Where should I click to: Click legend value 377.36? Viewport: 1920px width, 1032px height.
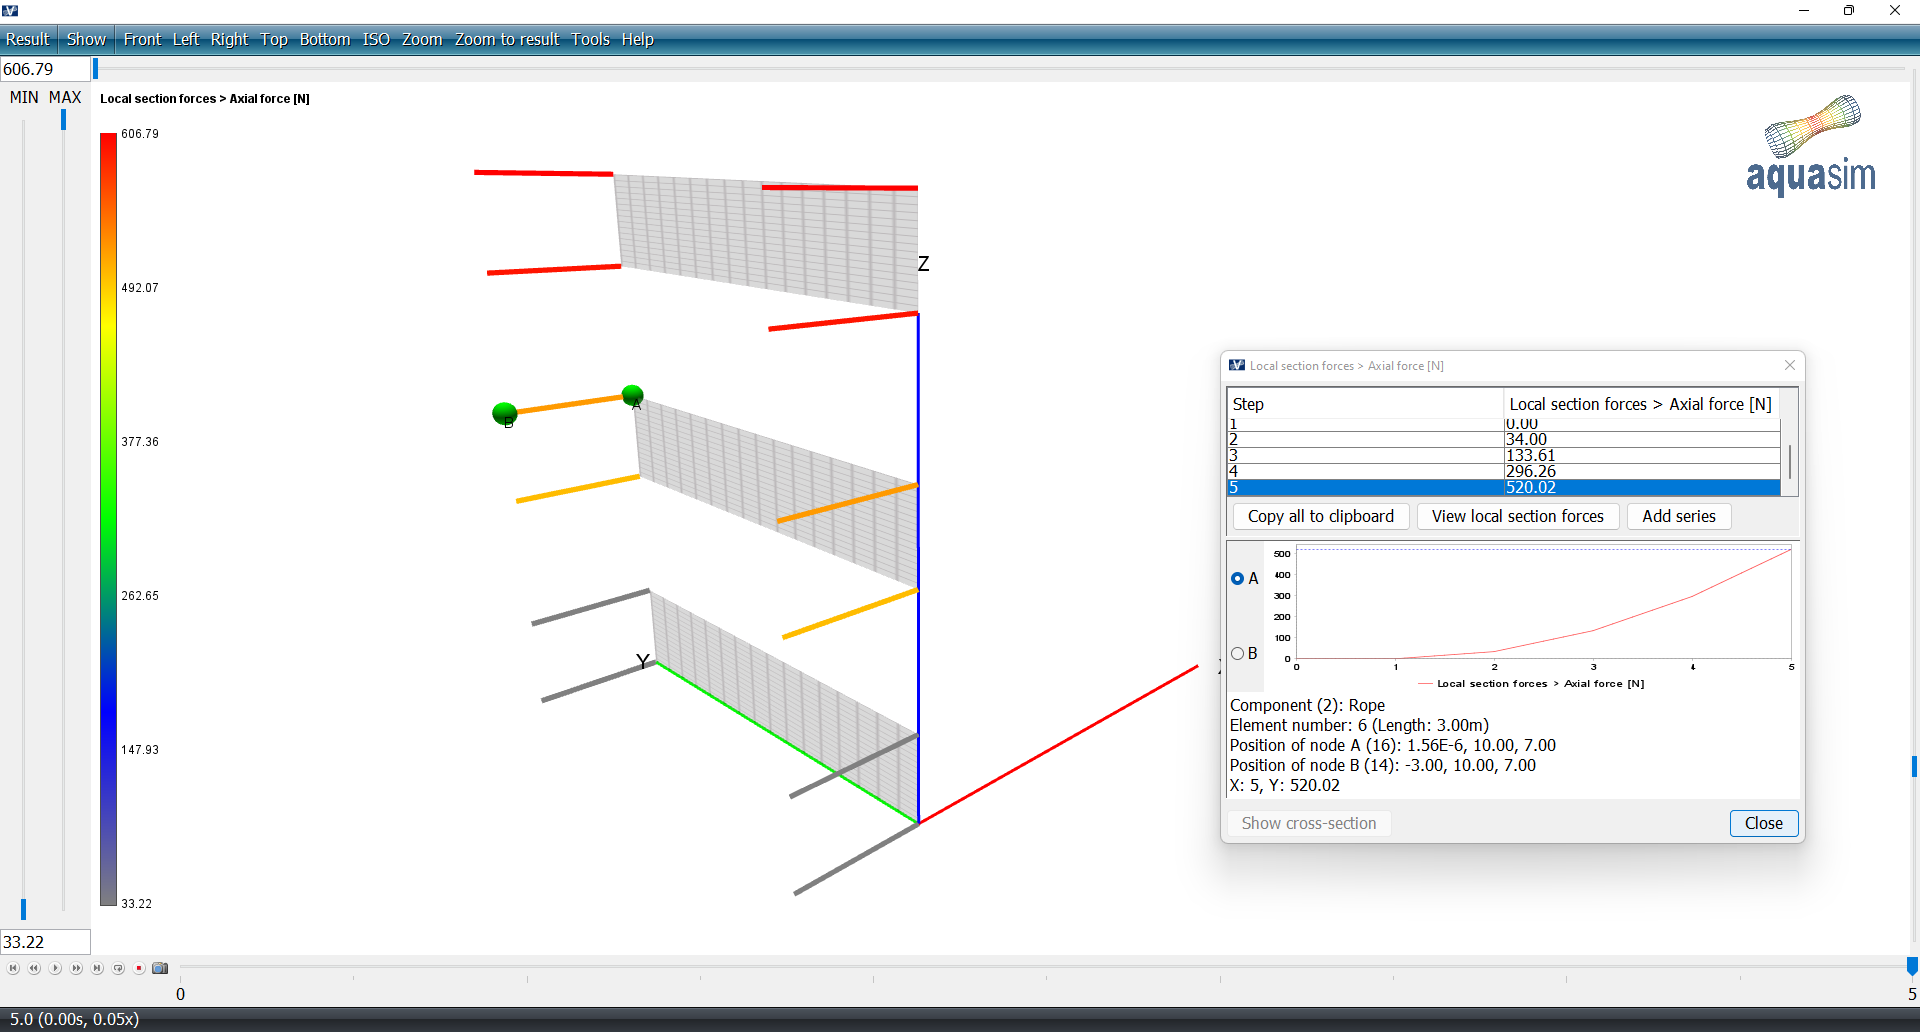(140, 442)
